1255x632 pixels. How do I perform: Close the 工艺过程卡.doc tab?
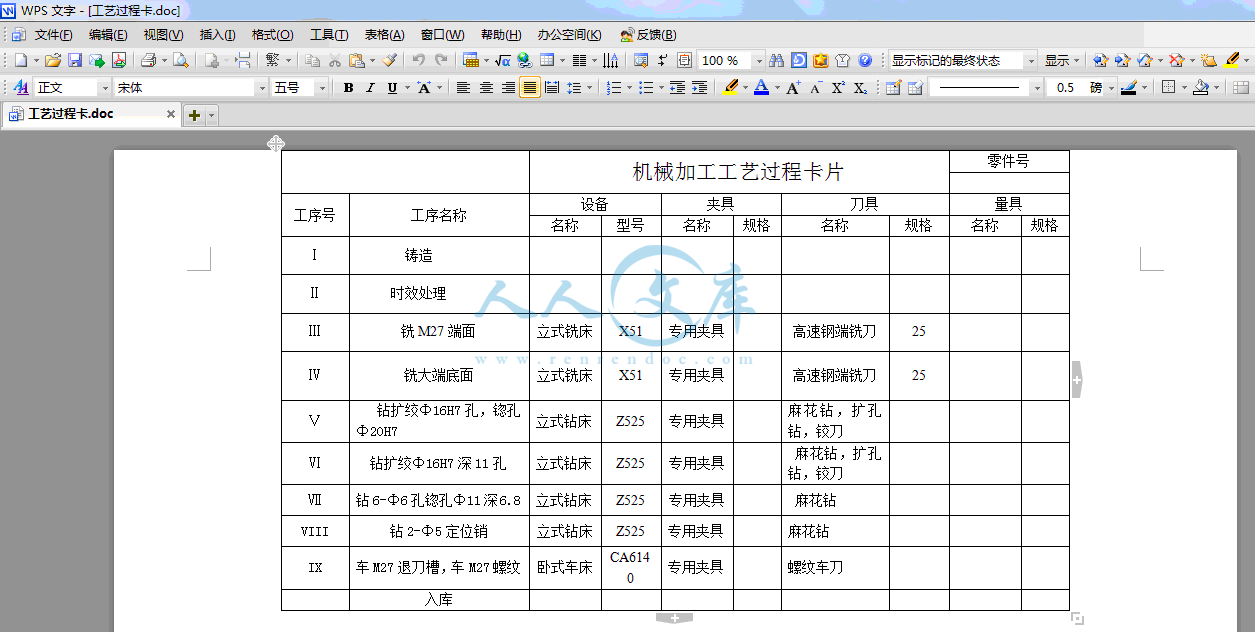tap(171, 114)
